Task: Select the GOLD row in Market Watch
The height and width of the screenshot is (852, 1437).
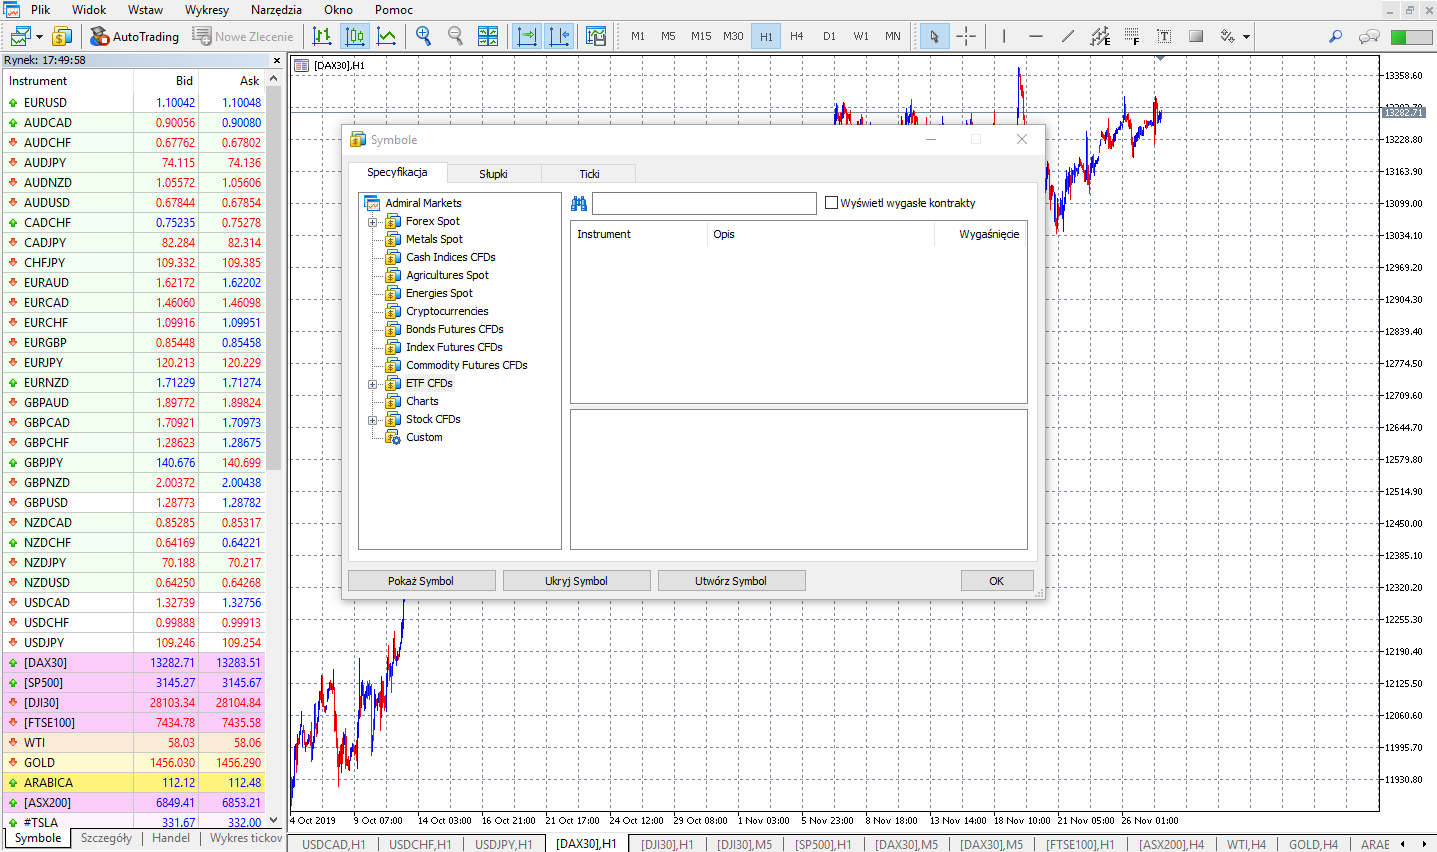Action: (x=135, y=763)
